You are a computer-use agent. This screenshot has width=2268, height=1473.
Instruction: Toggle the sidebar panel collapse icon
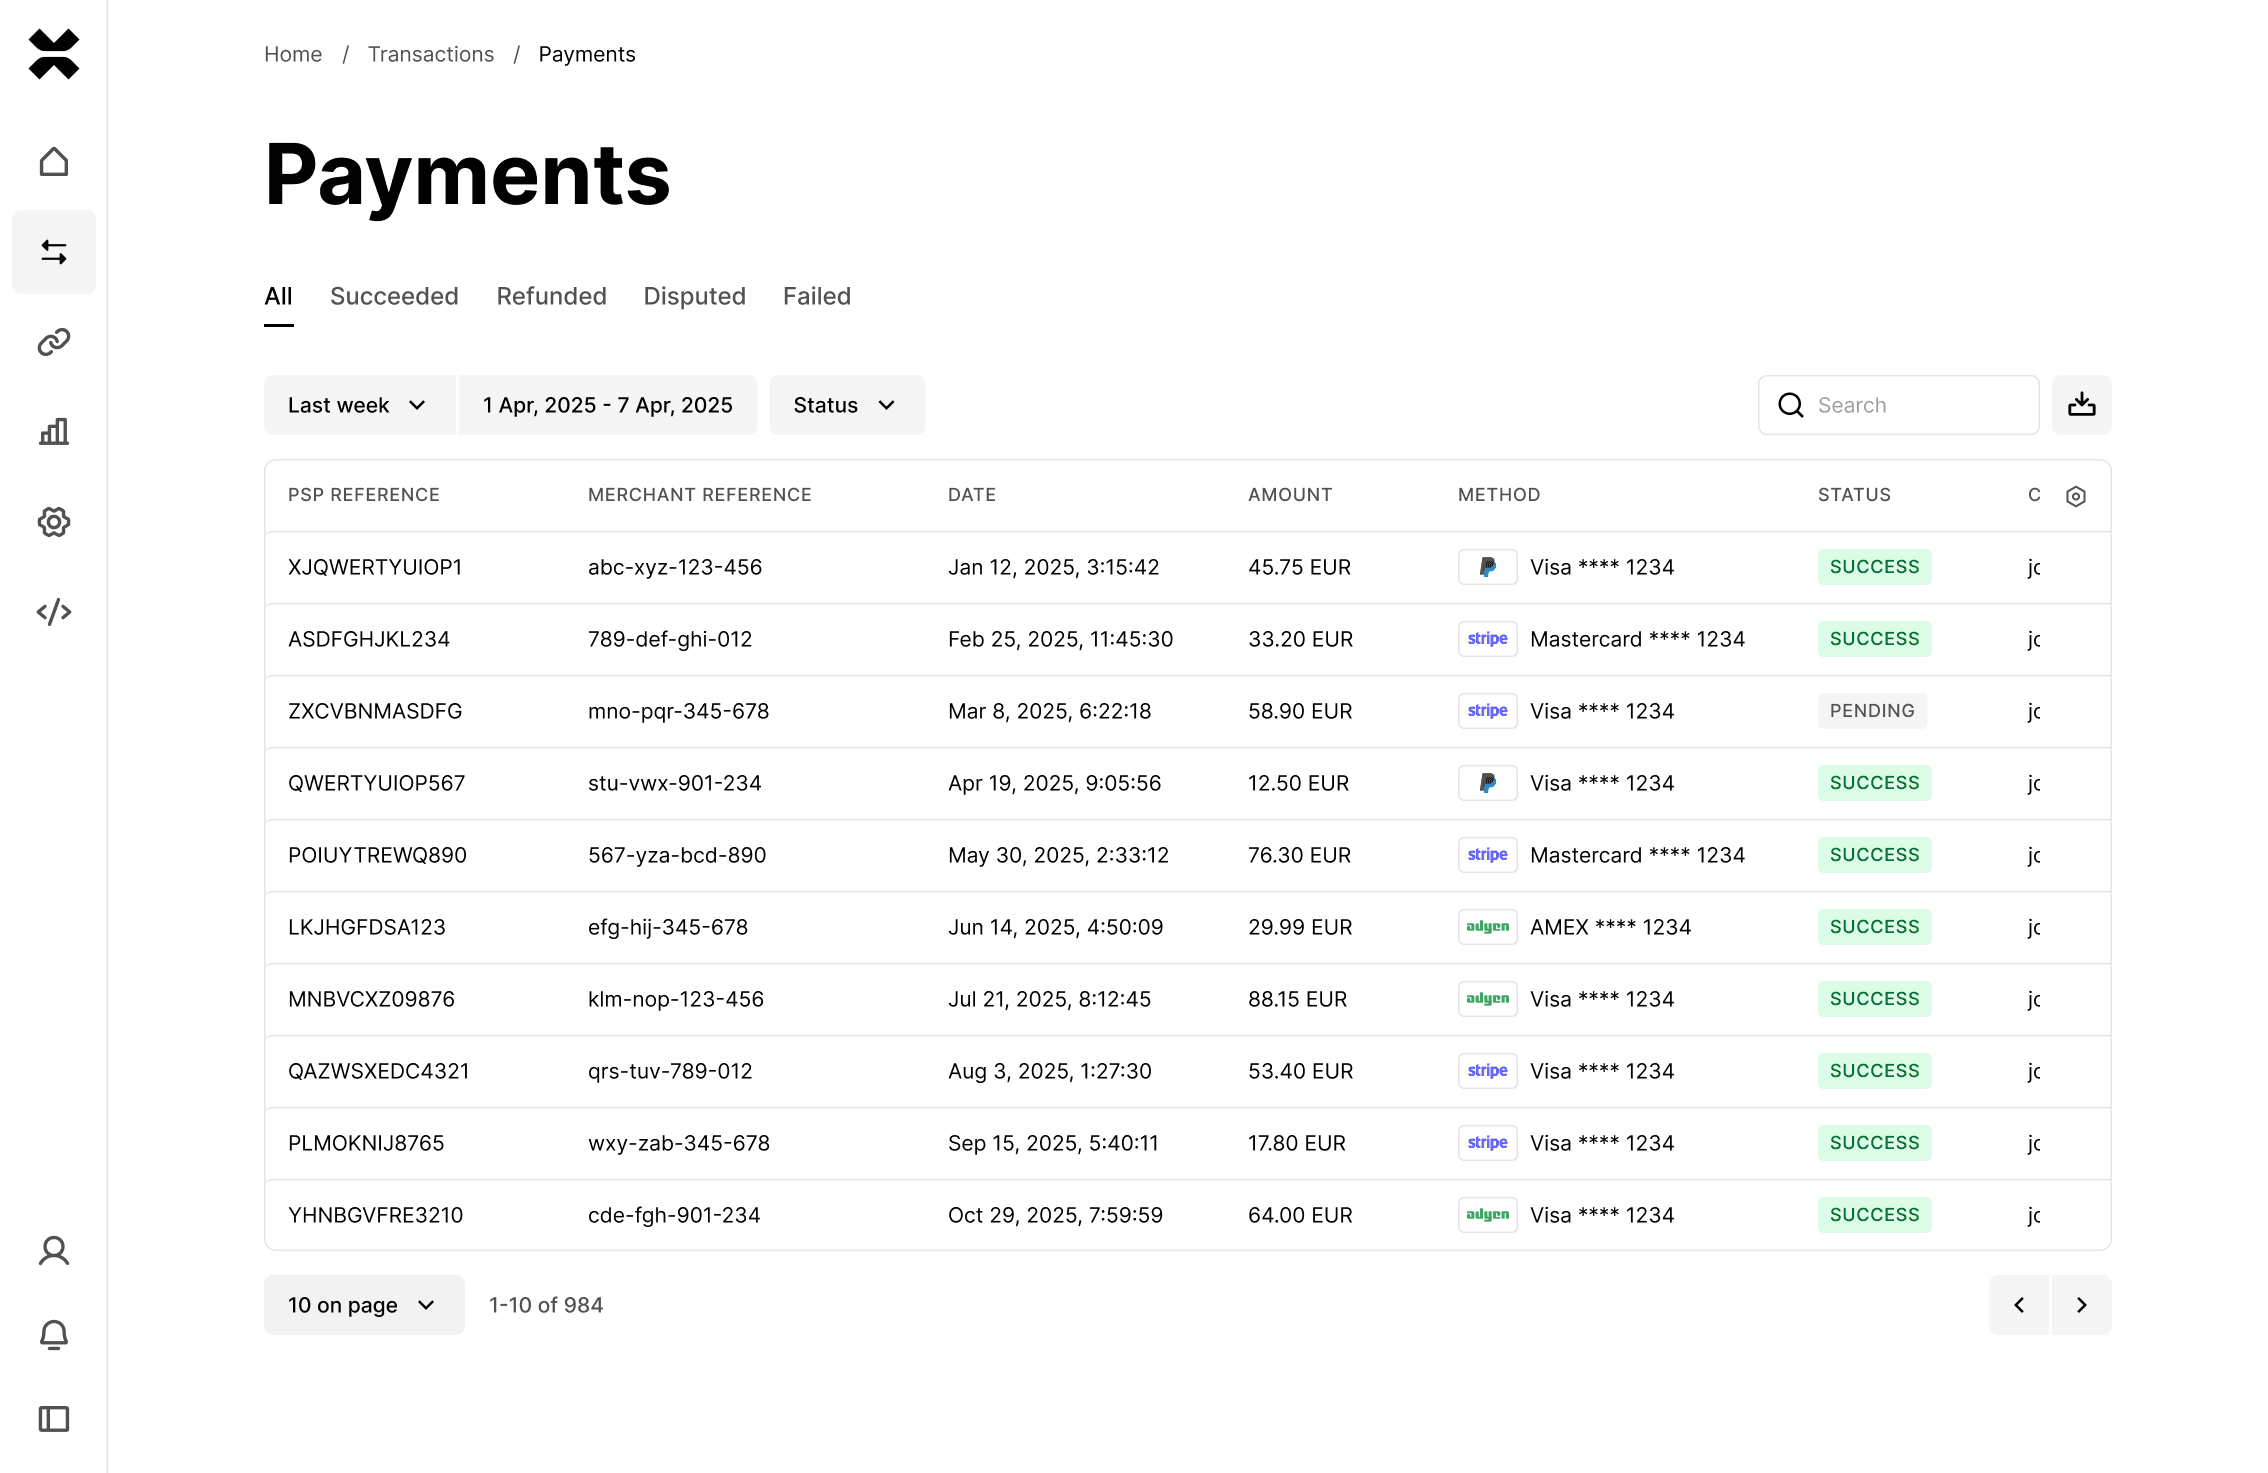pos(54,1419)
